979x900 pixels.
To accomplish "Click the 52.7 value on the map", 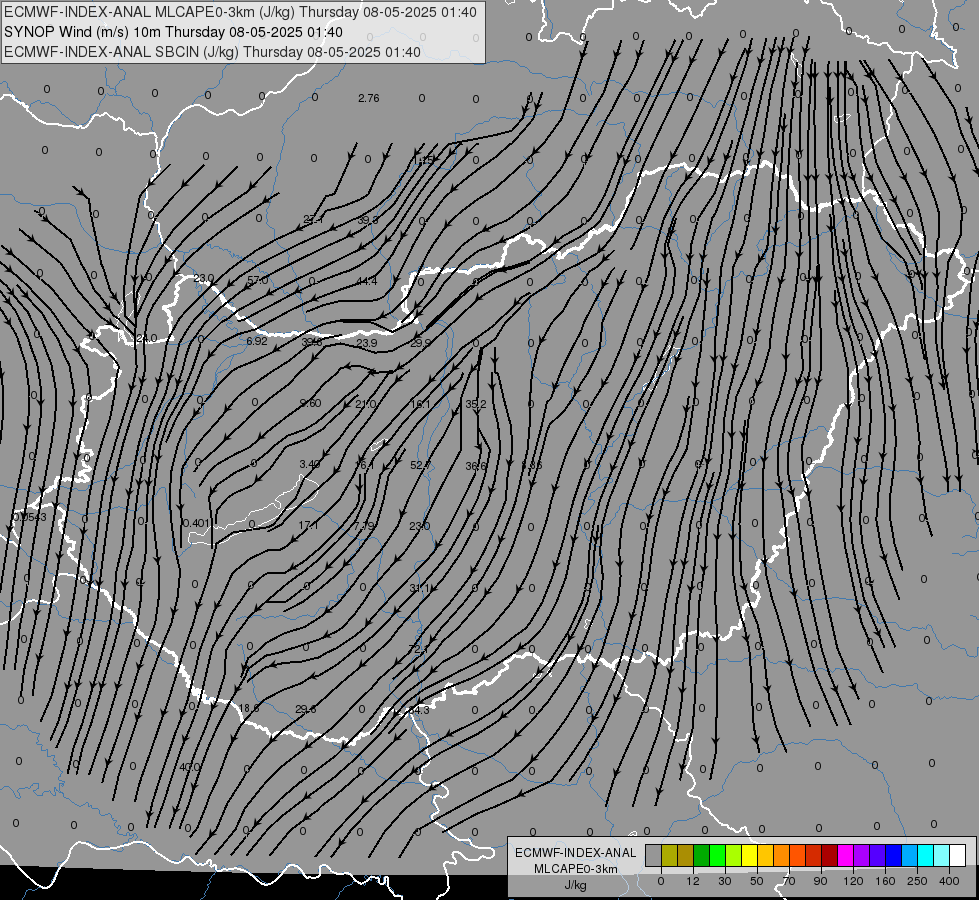I will 420,465.
